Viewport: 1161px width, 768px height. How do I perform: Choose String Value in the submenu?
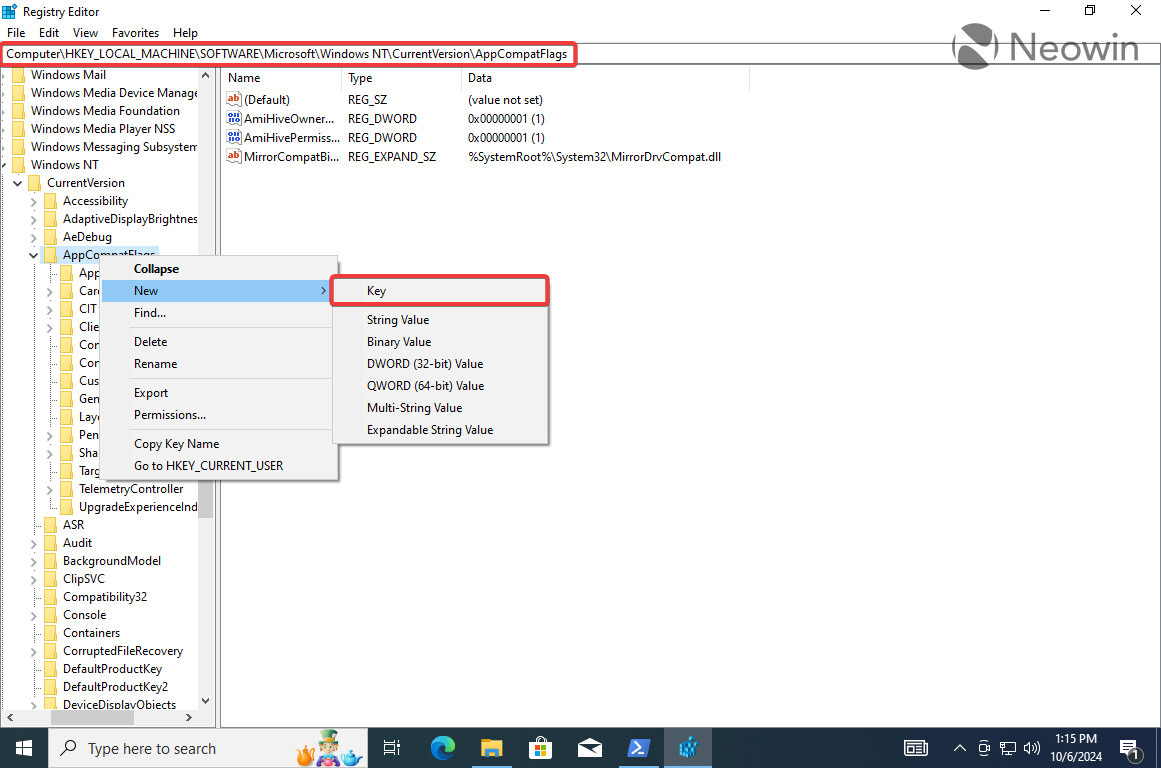point(440,320)
